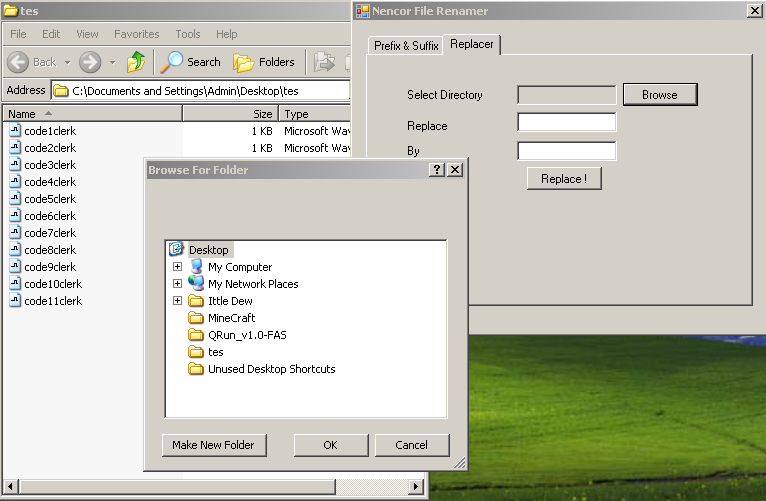Click the Explorer horizontal scrollbar thumb
766x501 pixels.
[x=177, y=486]
